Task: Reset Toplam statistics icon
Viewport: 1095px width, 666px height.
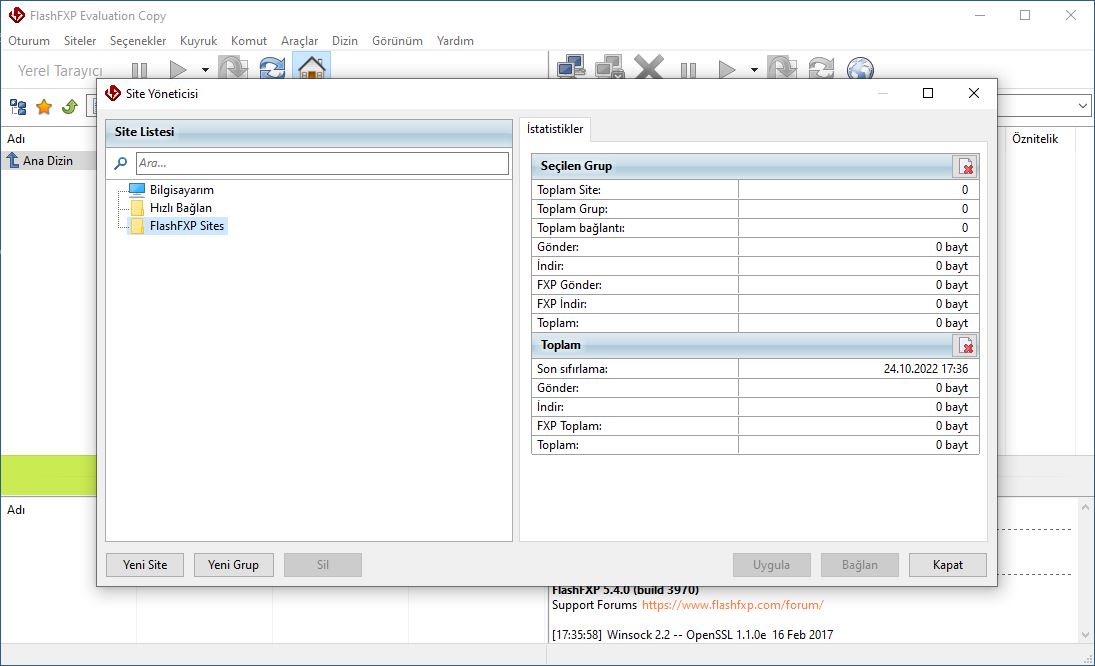Action: [x=965, y=346]
